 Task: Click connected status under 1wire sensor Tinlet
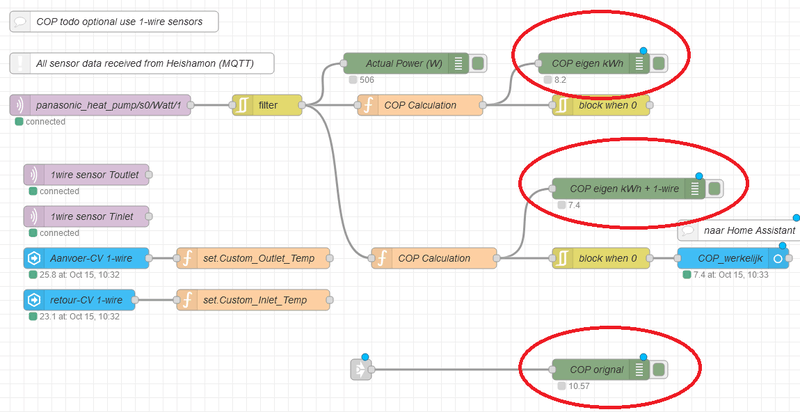point(59,233)
